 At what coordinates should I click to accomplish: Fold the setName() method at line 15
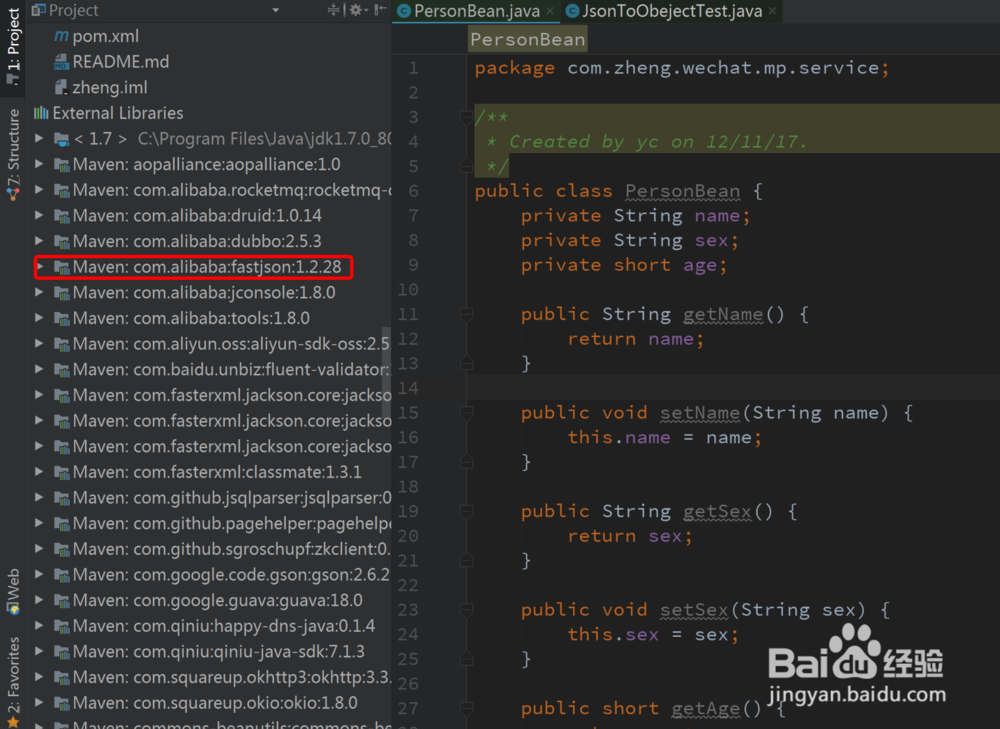pyautogui.click(x=467, y=413)
